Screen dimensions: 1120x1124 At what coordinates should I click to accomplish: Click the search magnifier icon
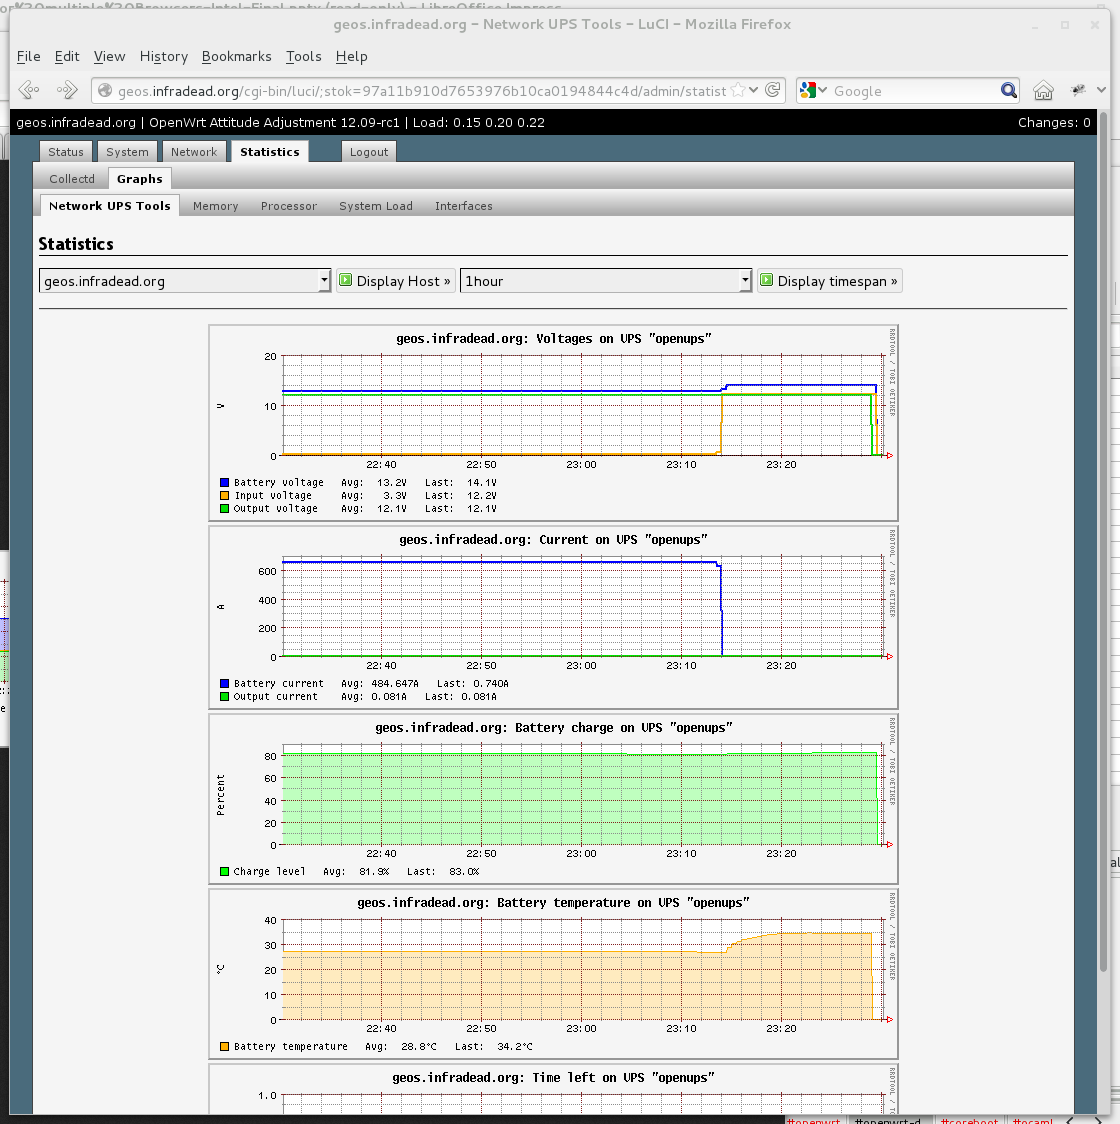pos(1008,91)
